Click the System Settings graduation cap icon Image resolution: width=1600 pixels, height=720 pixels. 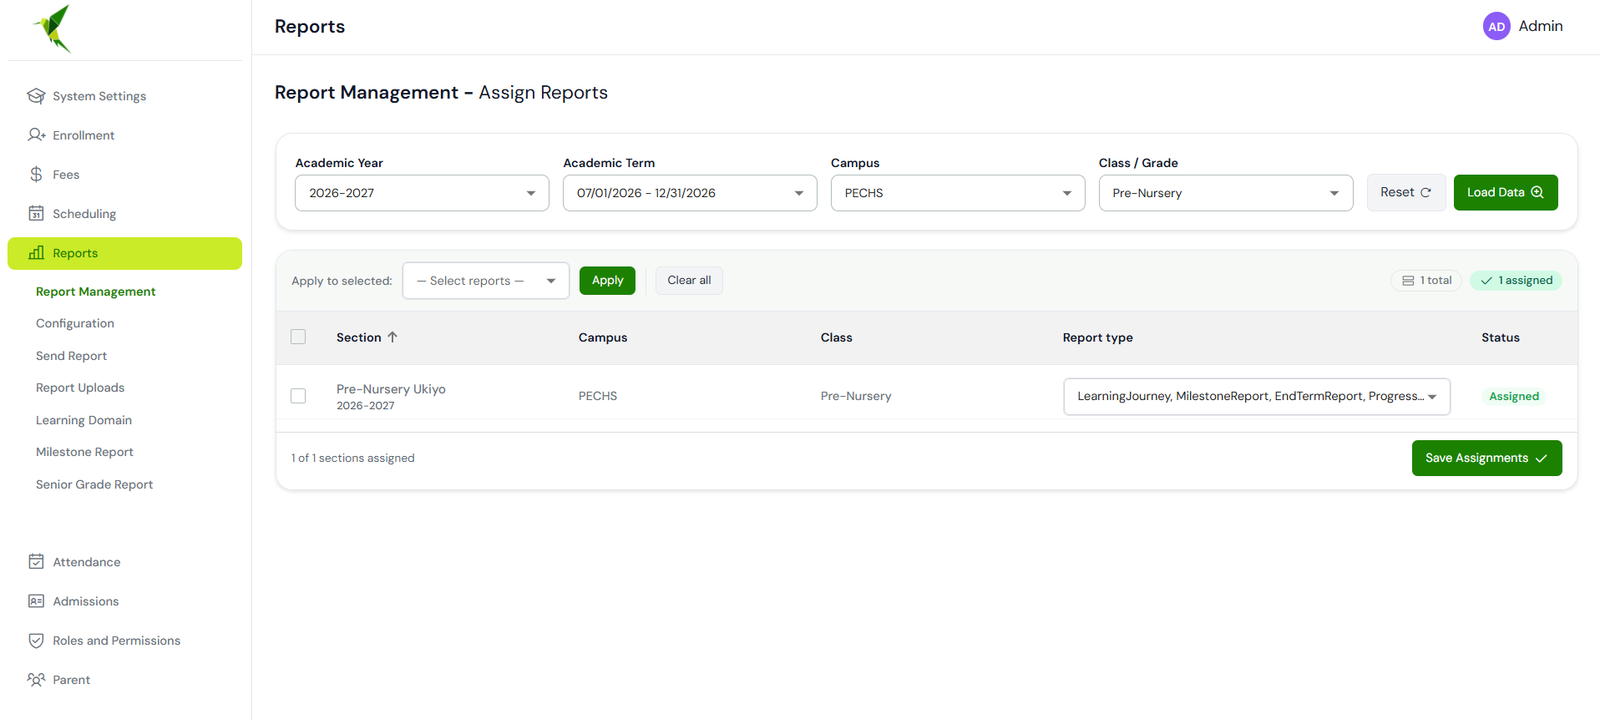pyautogui.click(x=36, y=96)
